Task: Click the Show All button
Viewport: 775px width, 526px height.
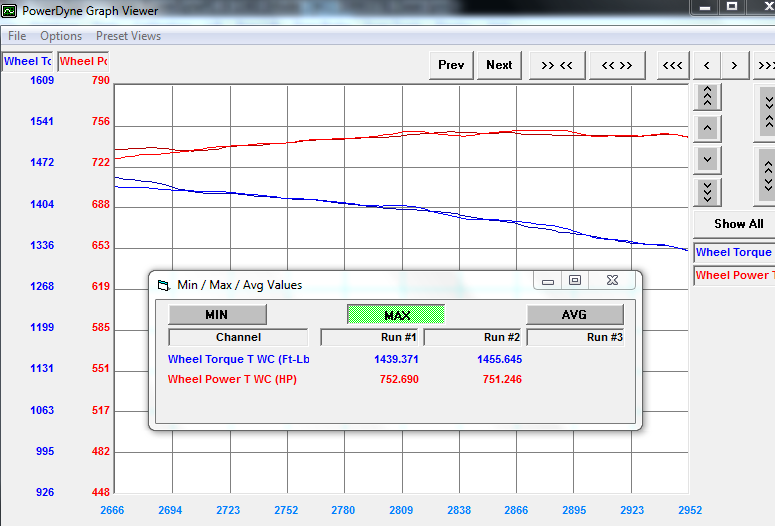Action: [x=737, y=224]
